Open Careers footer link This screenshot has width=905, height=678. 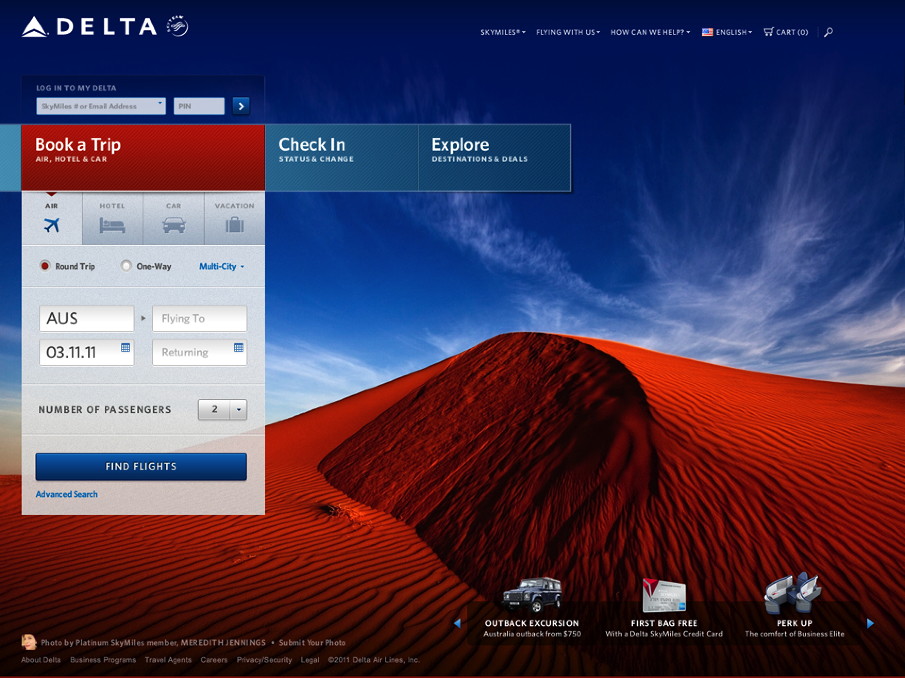214,660
